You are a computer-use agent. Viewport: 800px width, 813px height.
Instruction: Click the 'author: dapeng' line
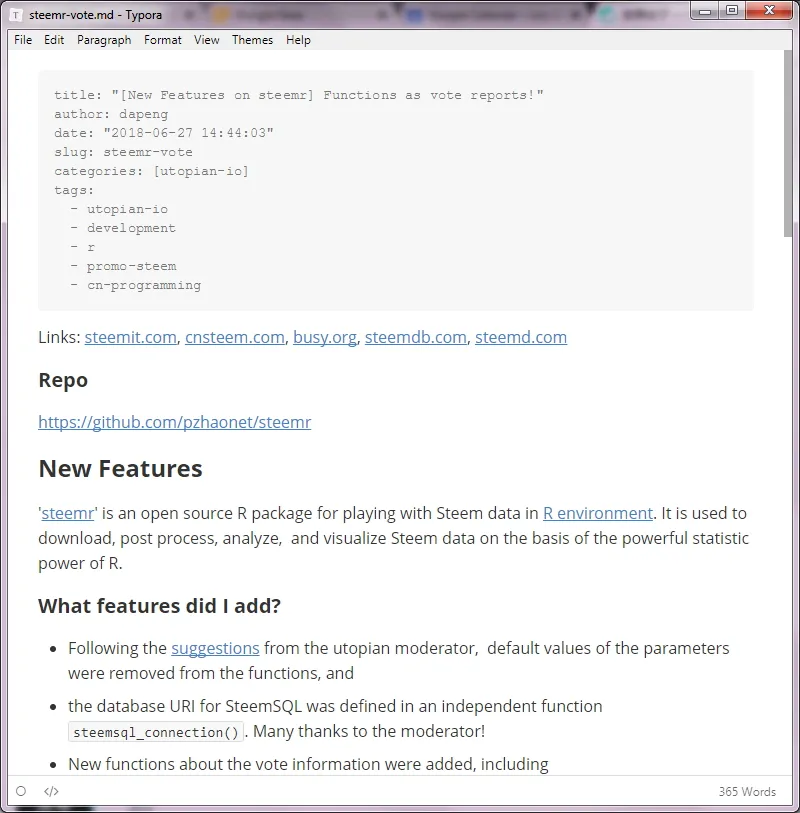click(111, 115)
